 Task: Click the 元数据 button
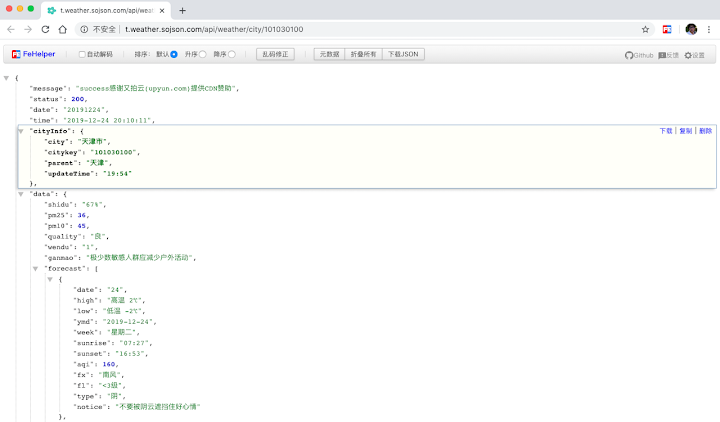329,54
